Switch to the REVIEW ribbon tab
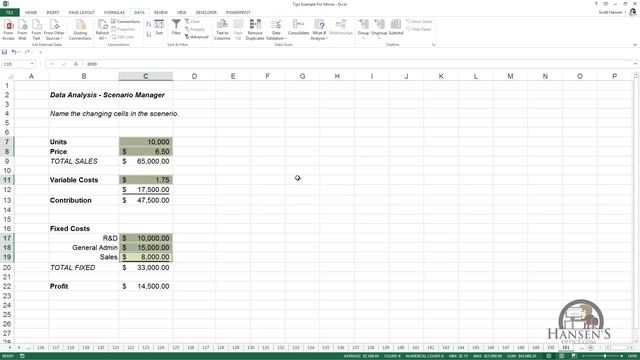640x360 pixels. pos(161,12)
